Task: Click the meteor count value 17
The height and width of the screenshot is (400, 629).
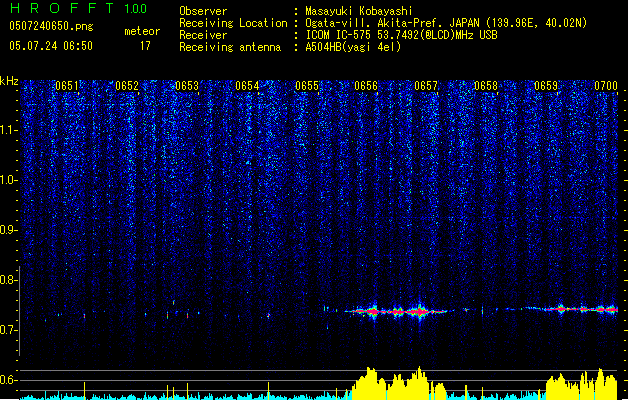Action: (145, 46)
